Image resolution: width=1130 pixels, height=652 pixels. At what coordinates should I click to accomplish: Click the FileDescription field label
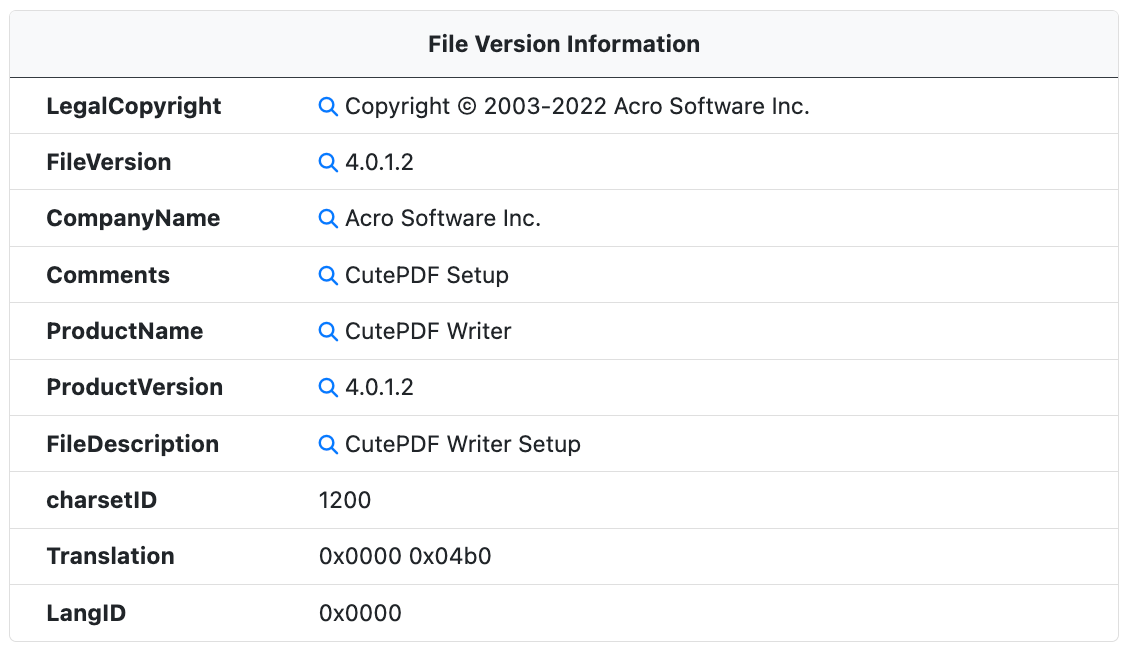pyautogui.click(x=133, y=444)
